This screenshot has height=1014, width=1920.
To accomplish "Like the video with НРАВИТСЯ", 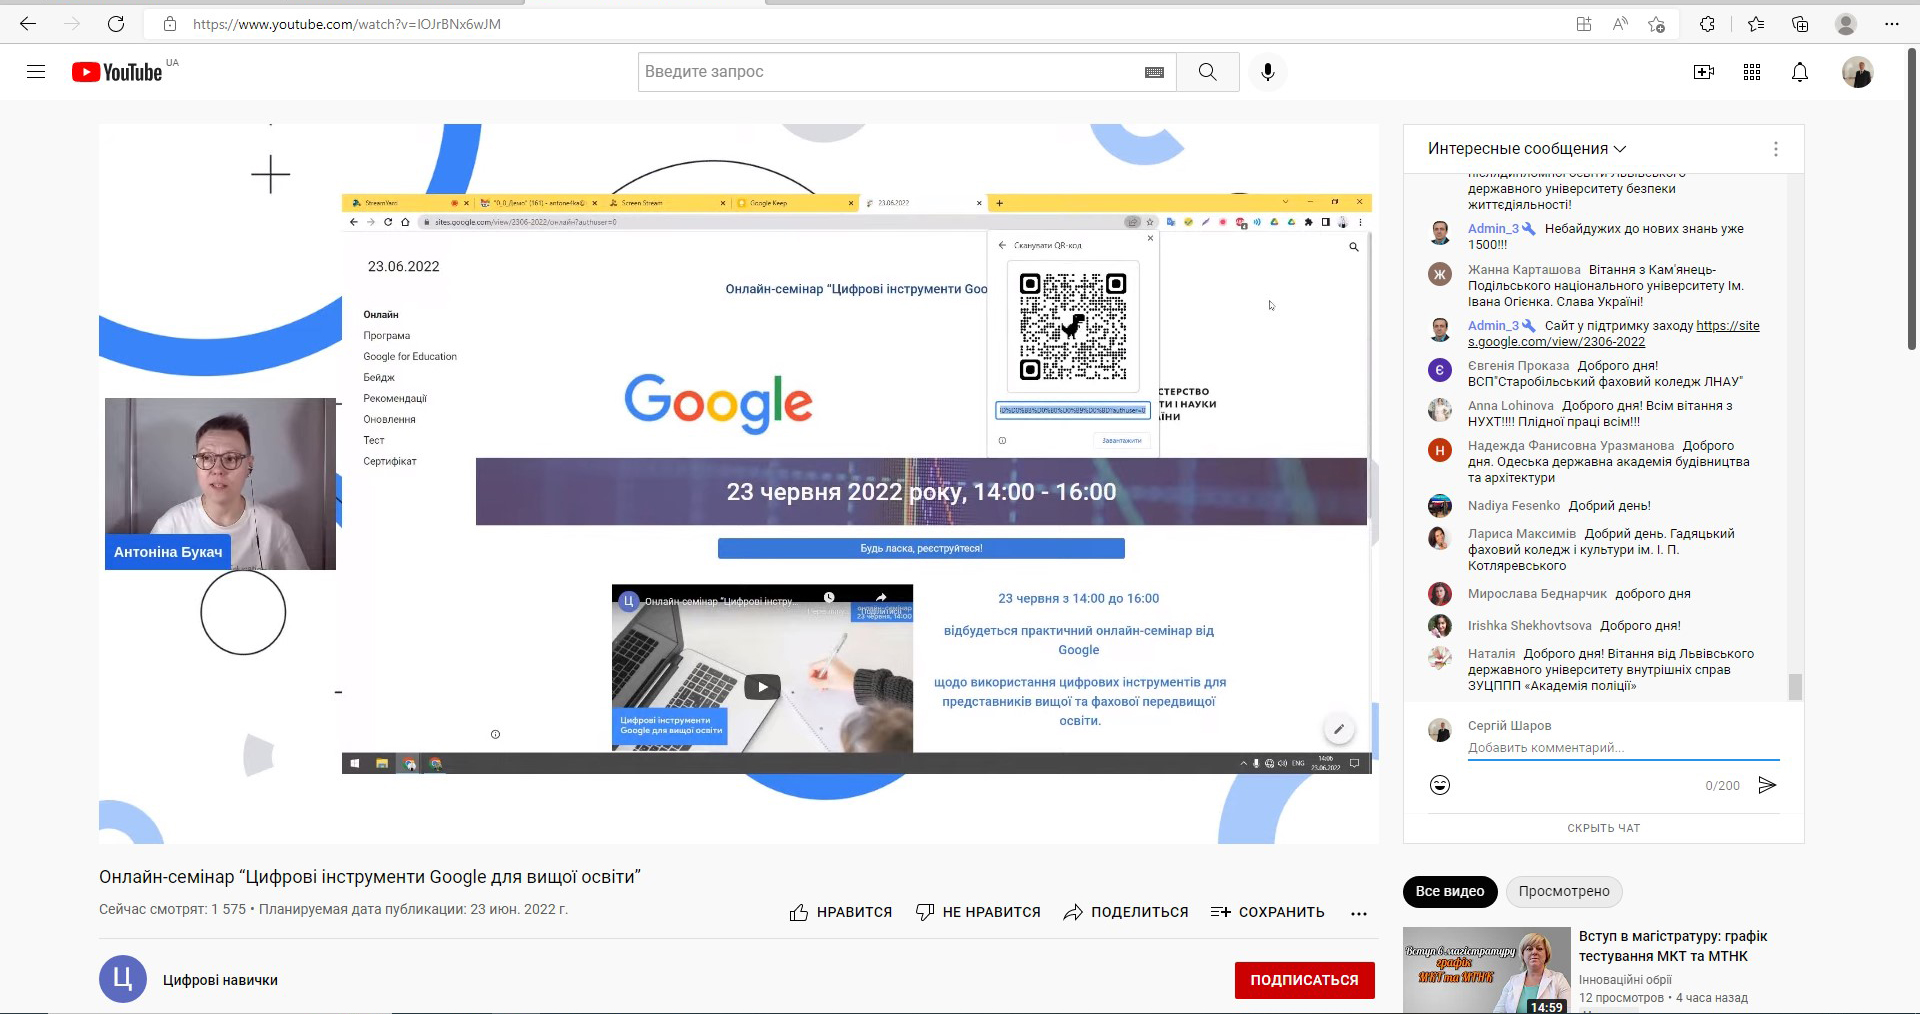I will pyautogui.click(x=841, y=912).
